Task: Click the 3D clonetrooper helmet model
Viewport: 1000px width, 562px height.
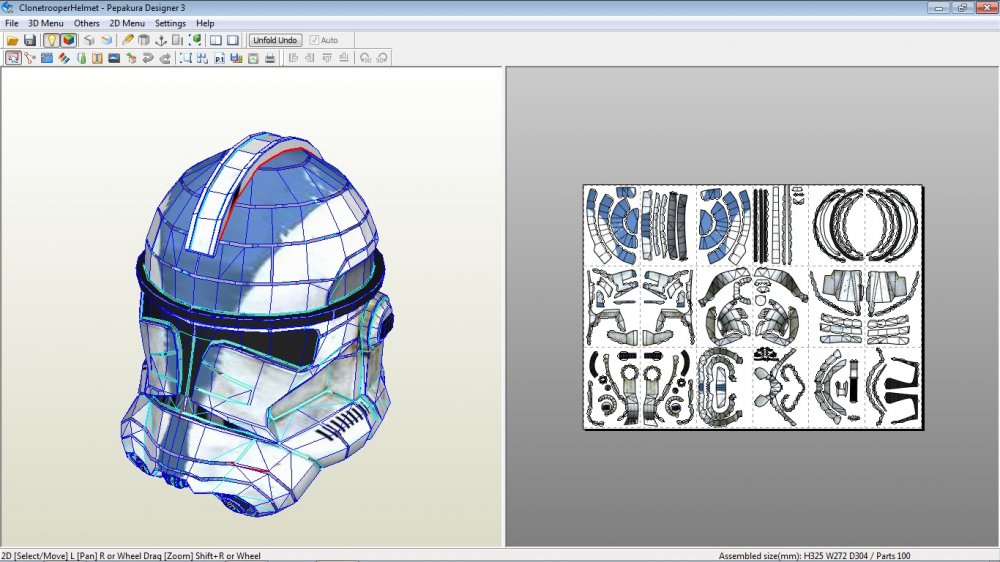Action: pyautogui.click(x=258, y=324)
